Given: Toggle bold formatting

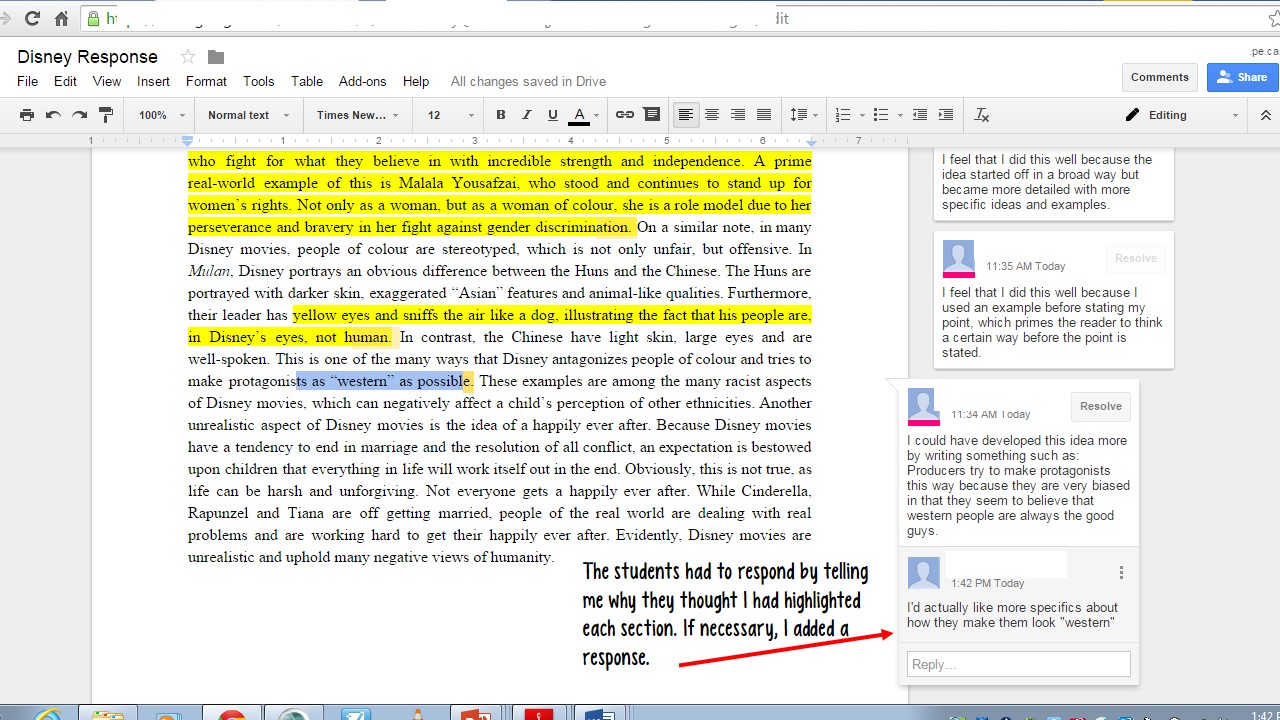Looking at the screenshot, I should (x=500, y=114).
